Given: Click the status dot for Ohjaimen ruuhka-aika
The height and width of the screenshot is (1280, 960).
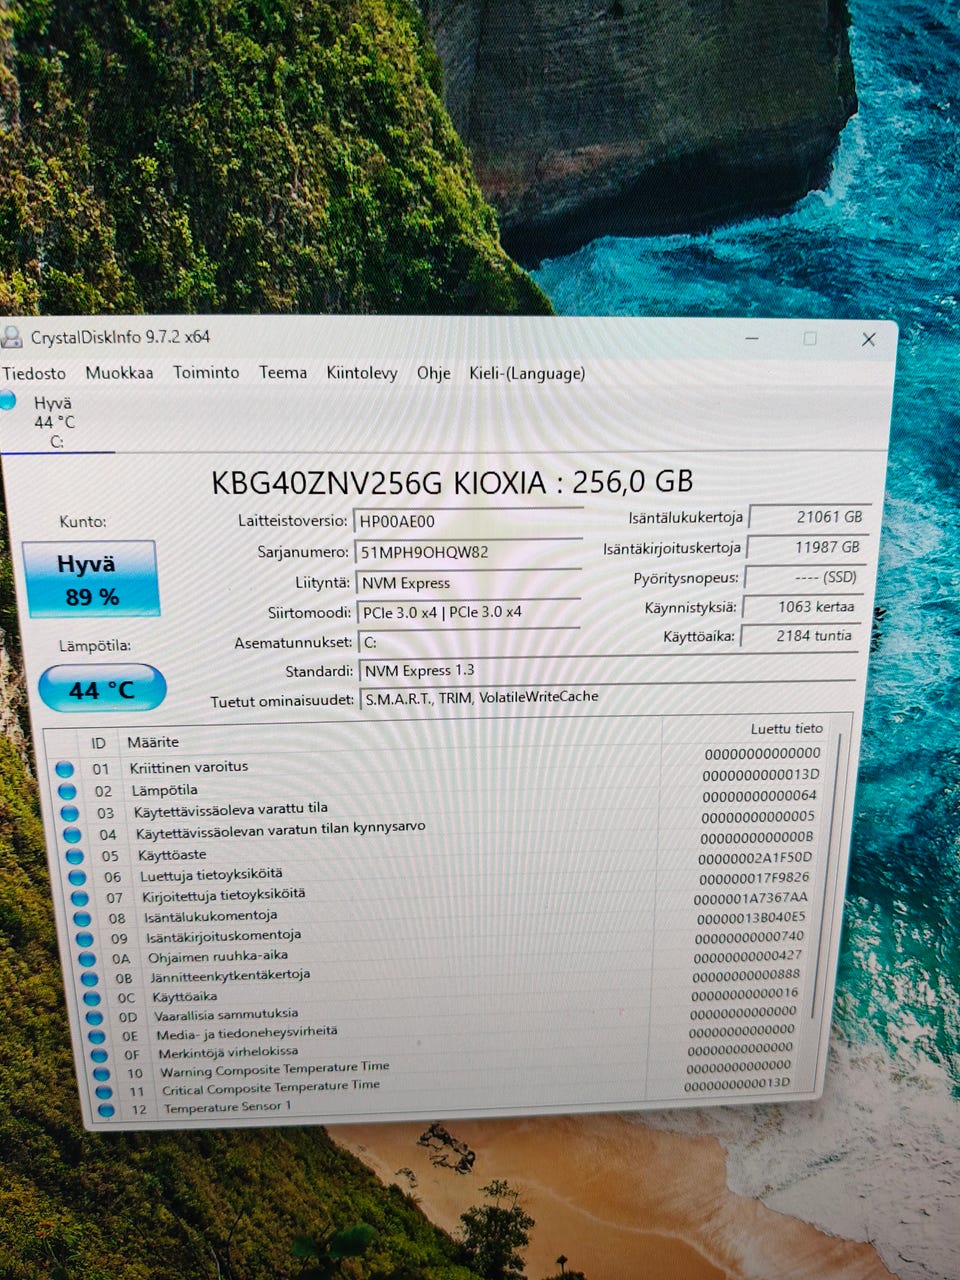Looking at the screenshot, I should click(x=88, y=959).
